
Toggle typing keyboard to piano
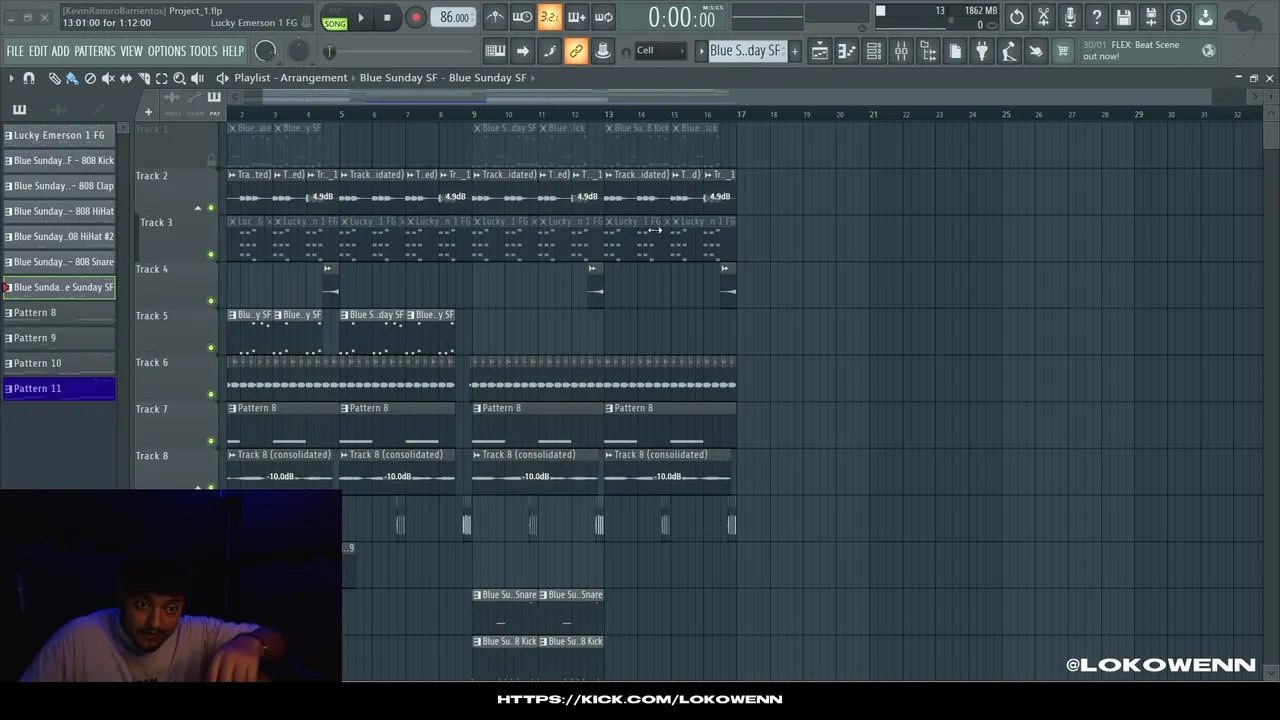(495, 51)
